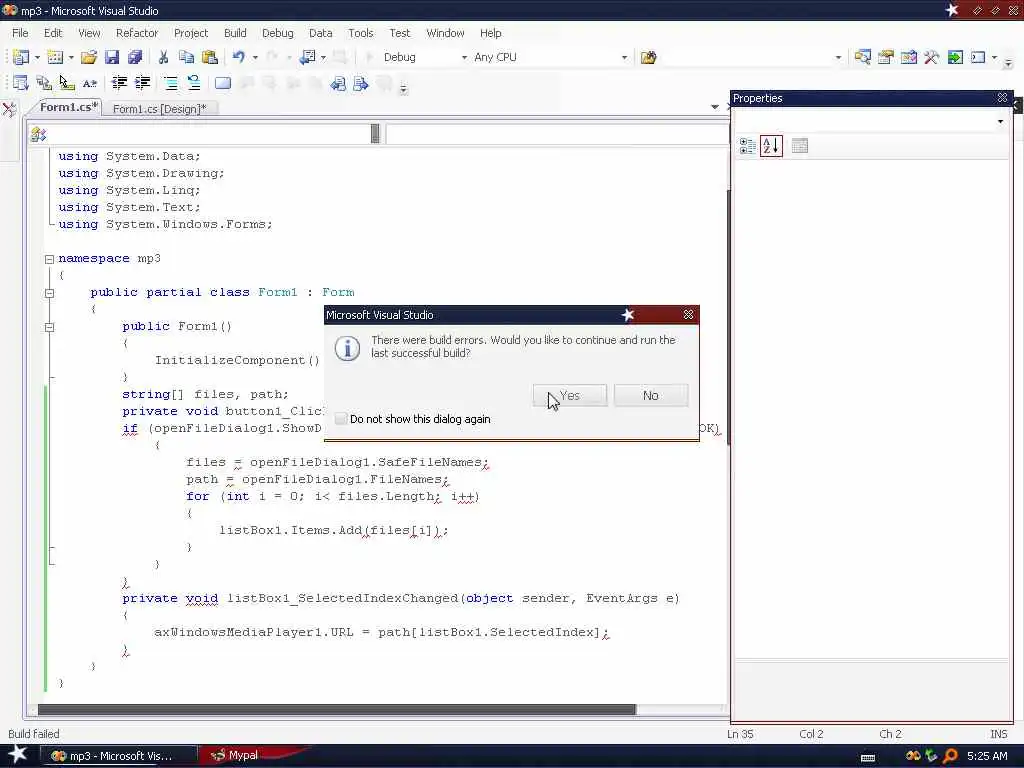The image size is (1024, 768).
Task: Click the Find in Files icon
Action: (648, 57)
